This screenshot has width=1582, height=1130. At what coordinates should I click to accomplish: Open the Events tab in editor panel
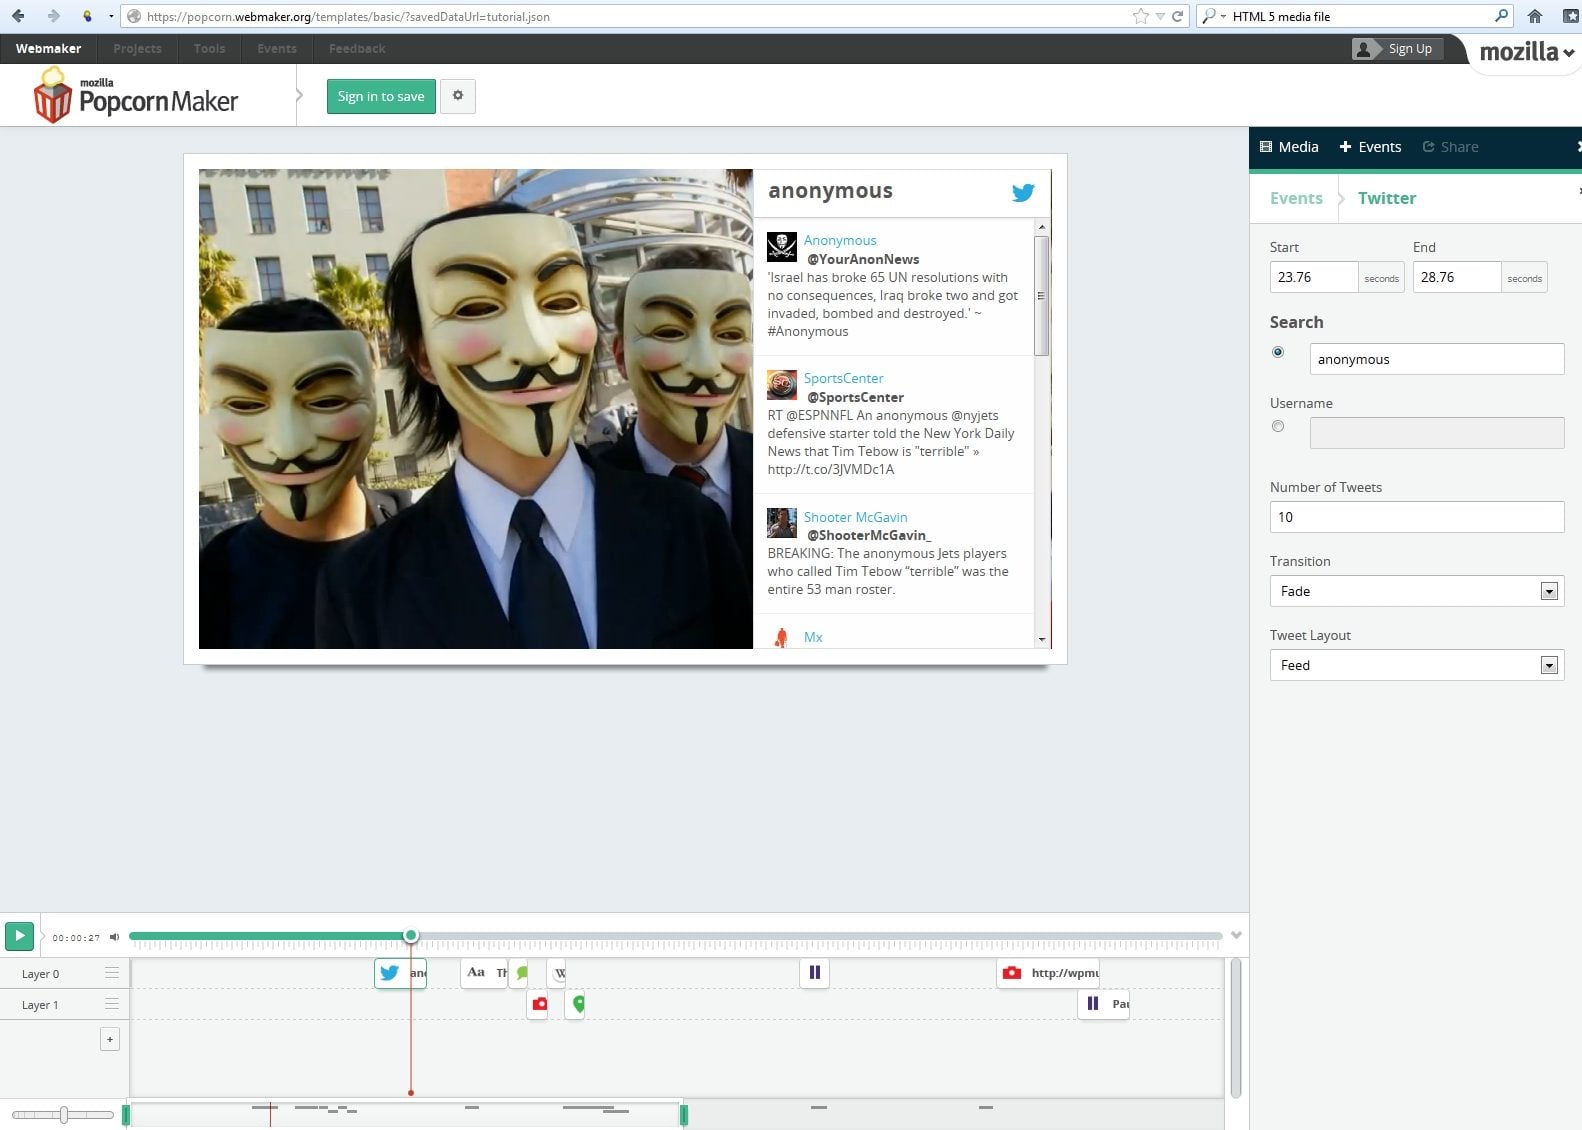[x=1370, y=147]
